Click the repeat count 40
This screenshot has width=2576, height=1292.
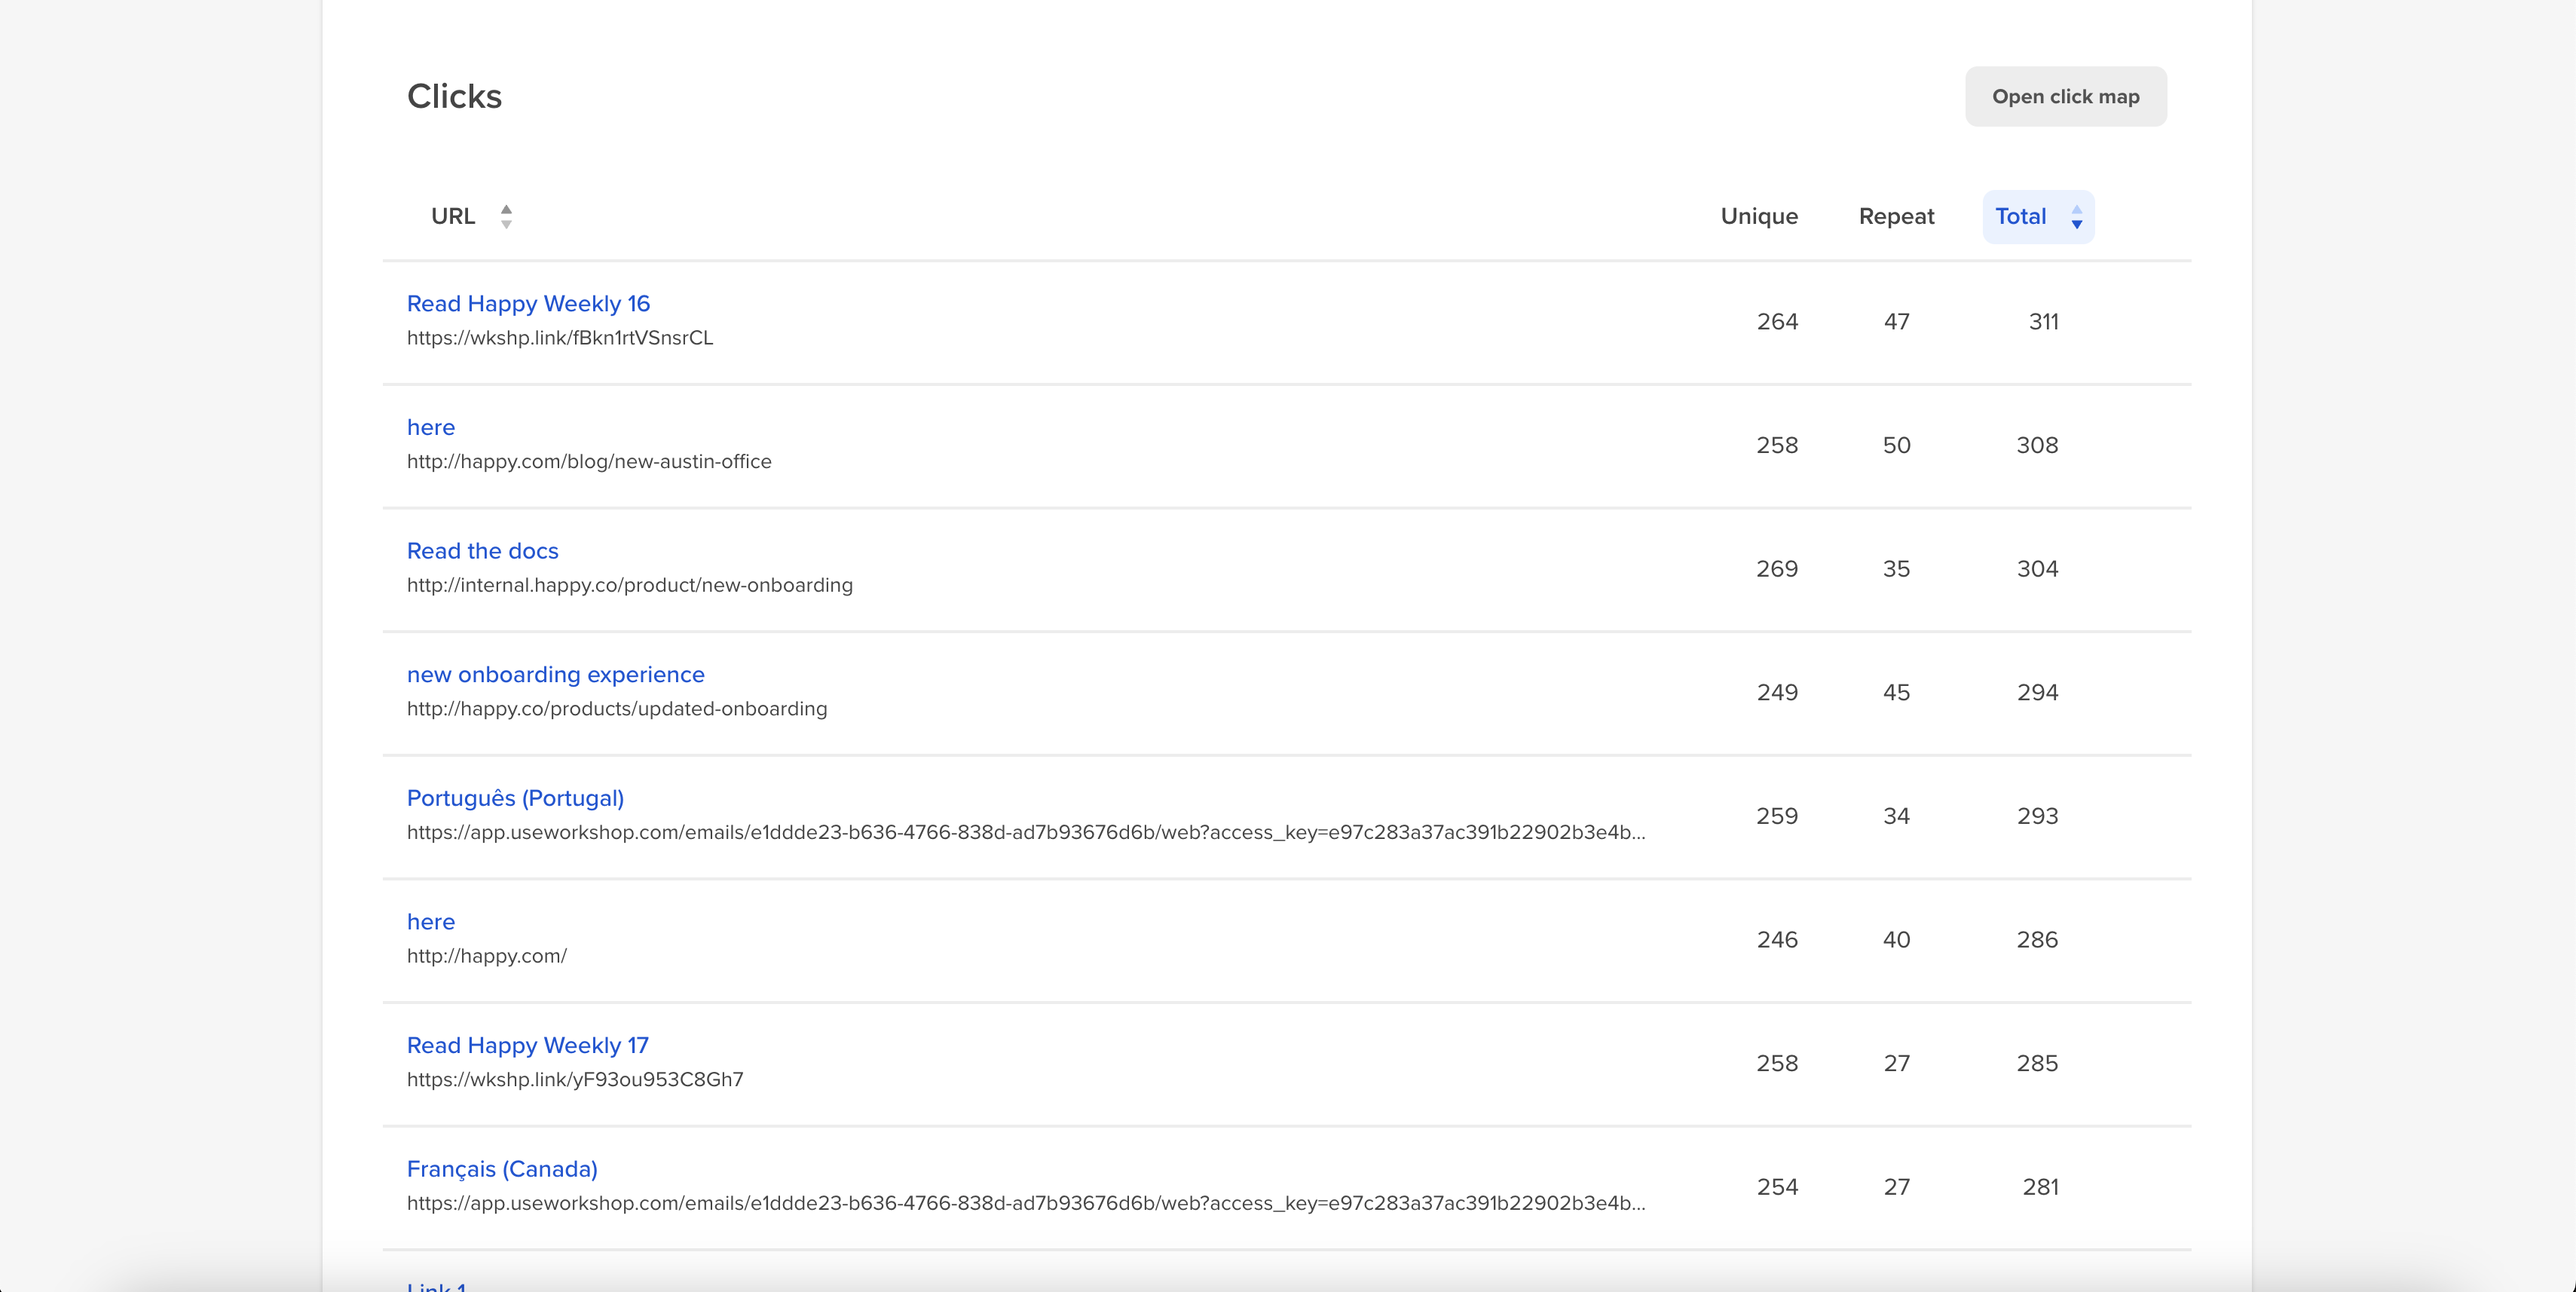tap(1896, 940)
